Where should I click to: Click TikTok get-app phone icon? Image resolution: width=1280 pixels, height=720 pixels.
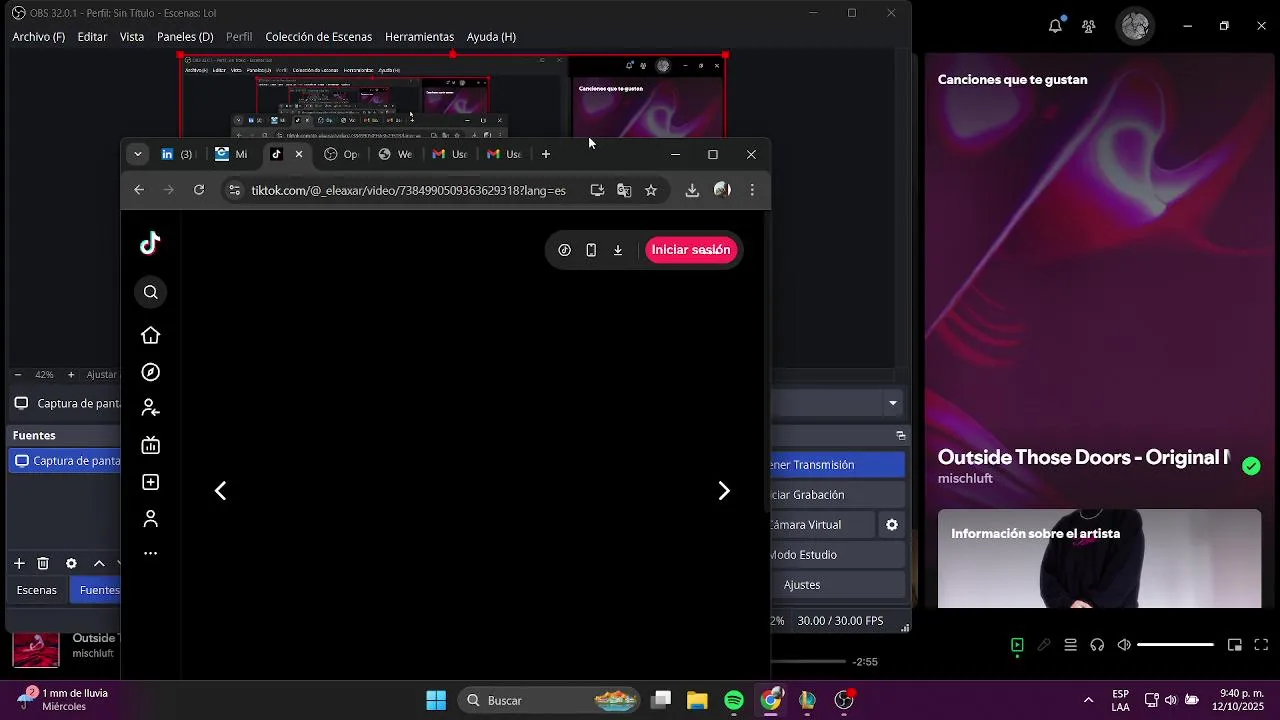[591, 250]
